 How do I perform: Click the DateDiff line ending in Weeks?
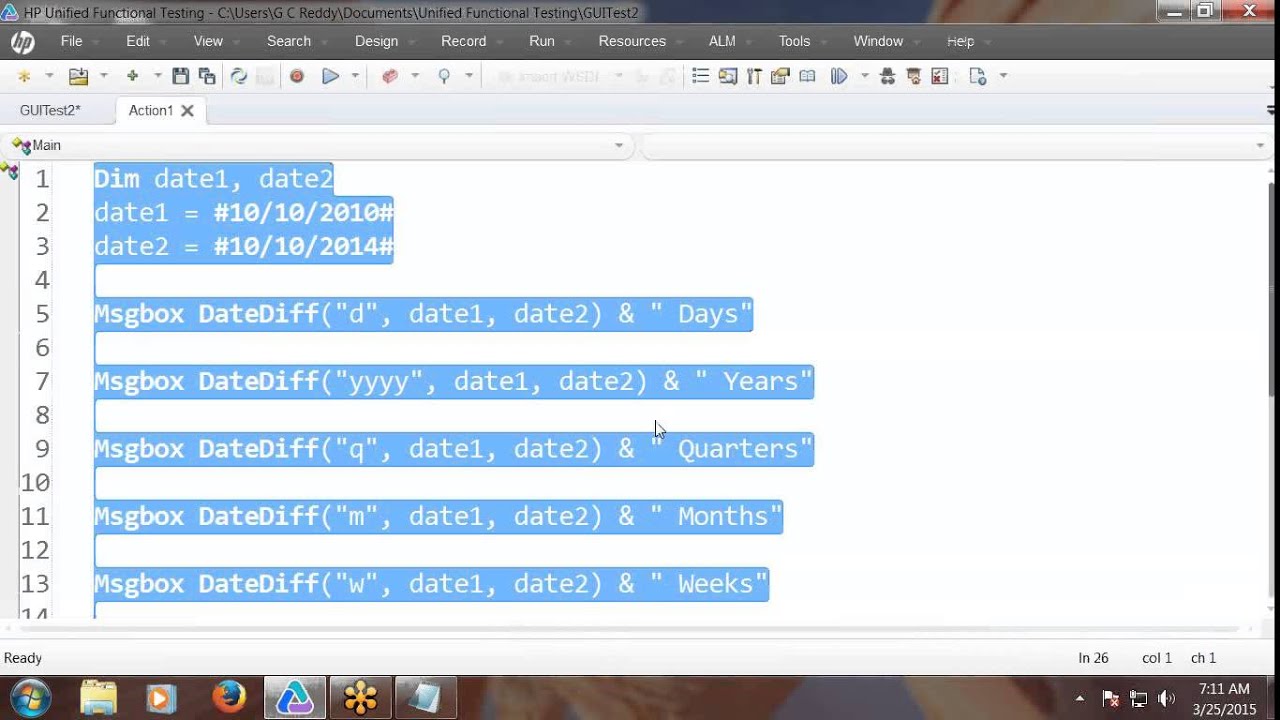coord(431,583)
